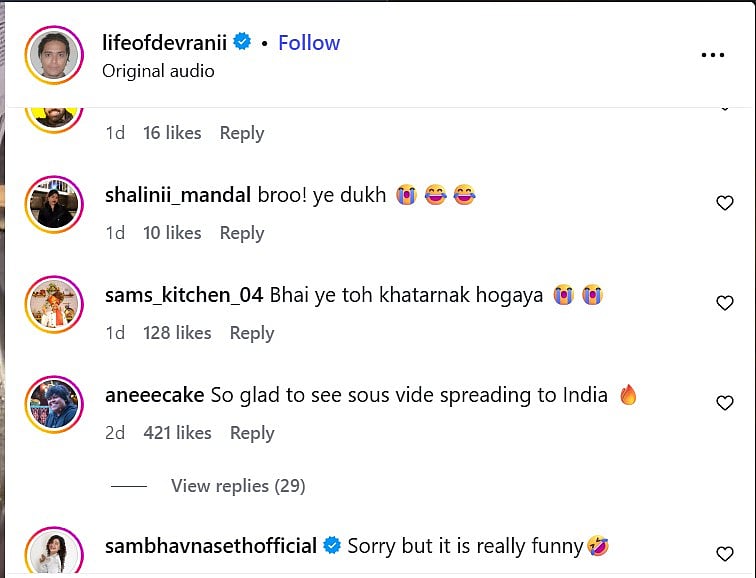The width and height of the screenshot is (756, 578).
Task: Reply to aneeecake's comment
Action: 252,433
